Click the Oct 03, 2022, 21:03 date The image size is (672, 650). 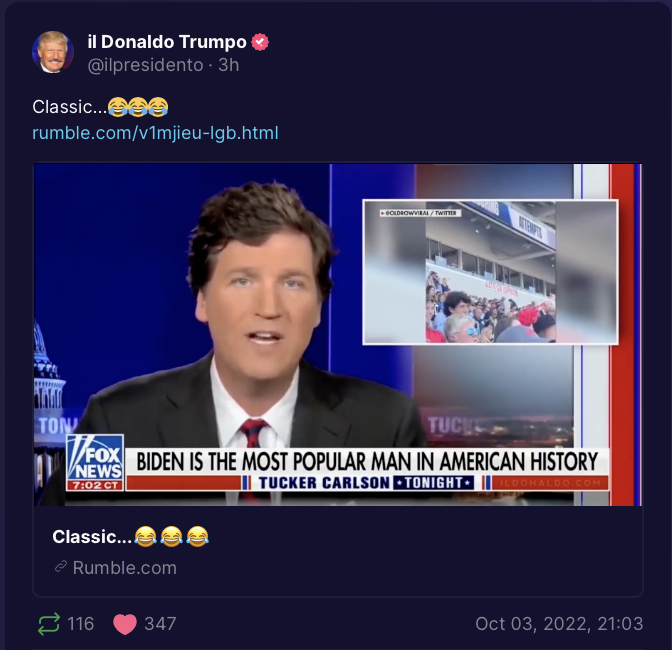click(x=559, y=624)
